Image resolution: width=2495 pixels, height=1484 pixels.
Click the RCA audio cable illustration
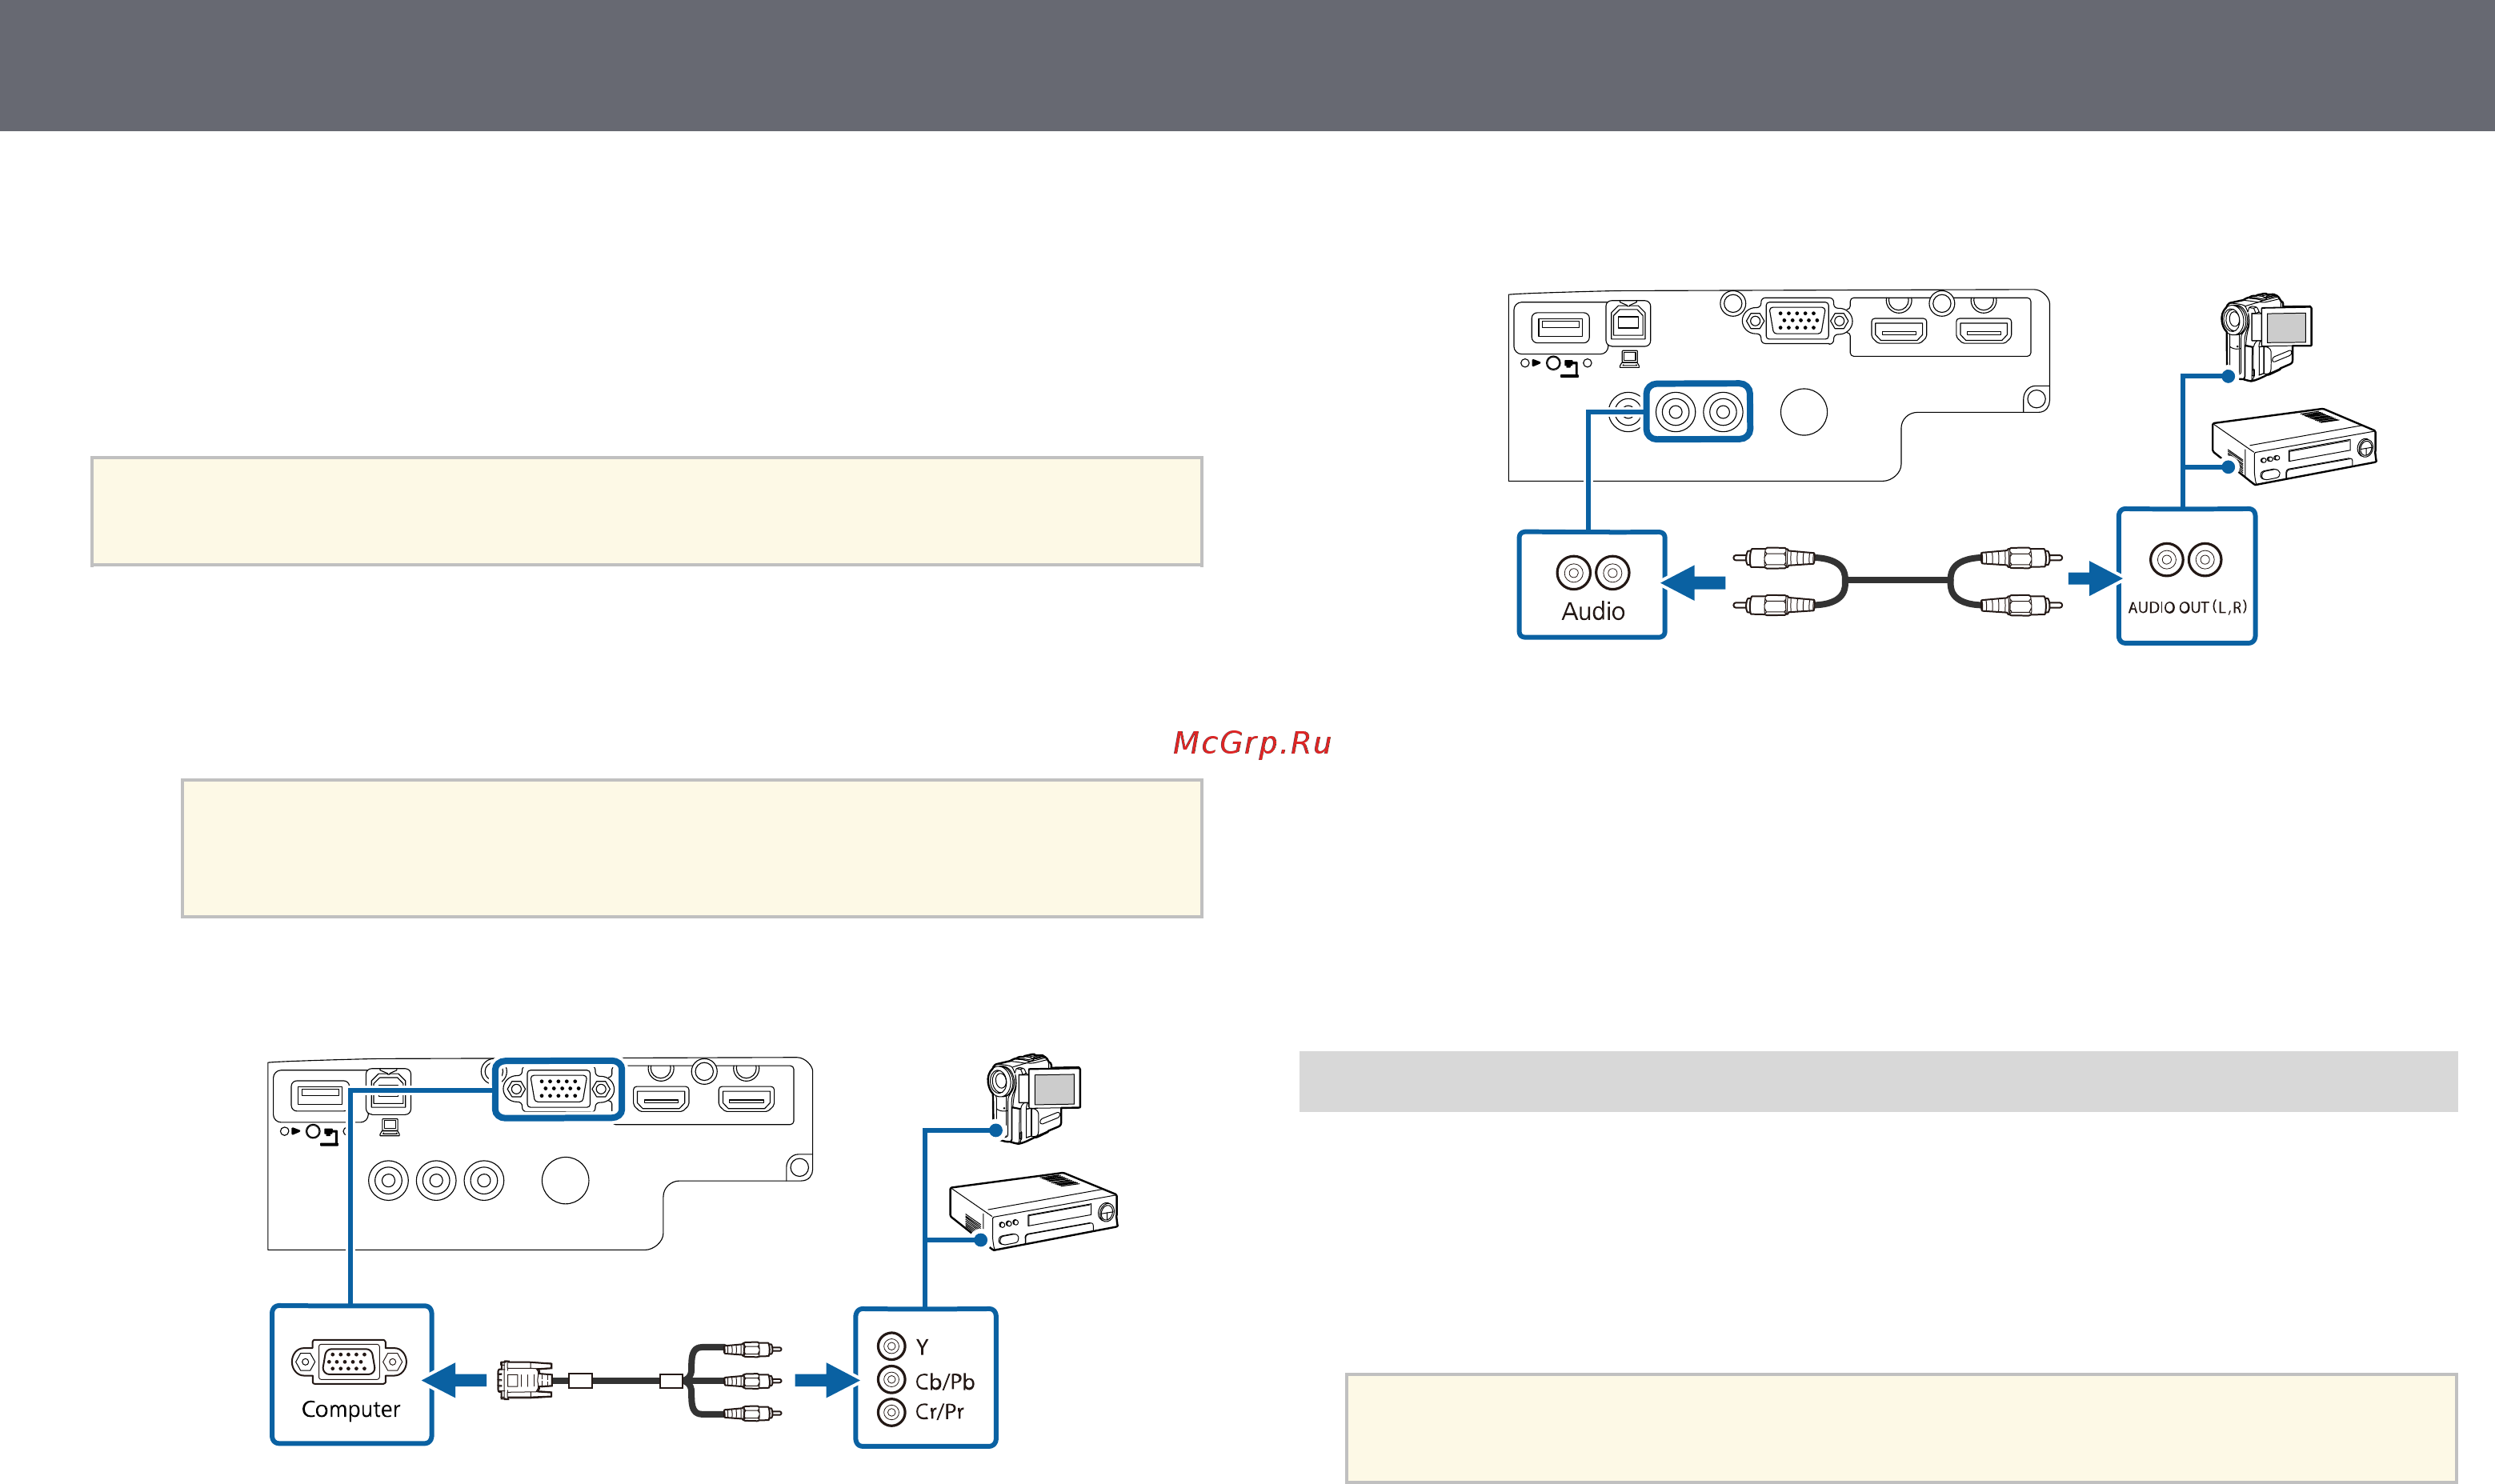1897,581
